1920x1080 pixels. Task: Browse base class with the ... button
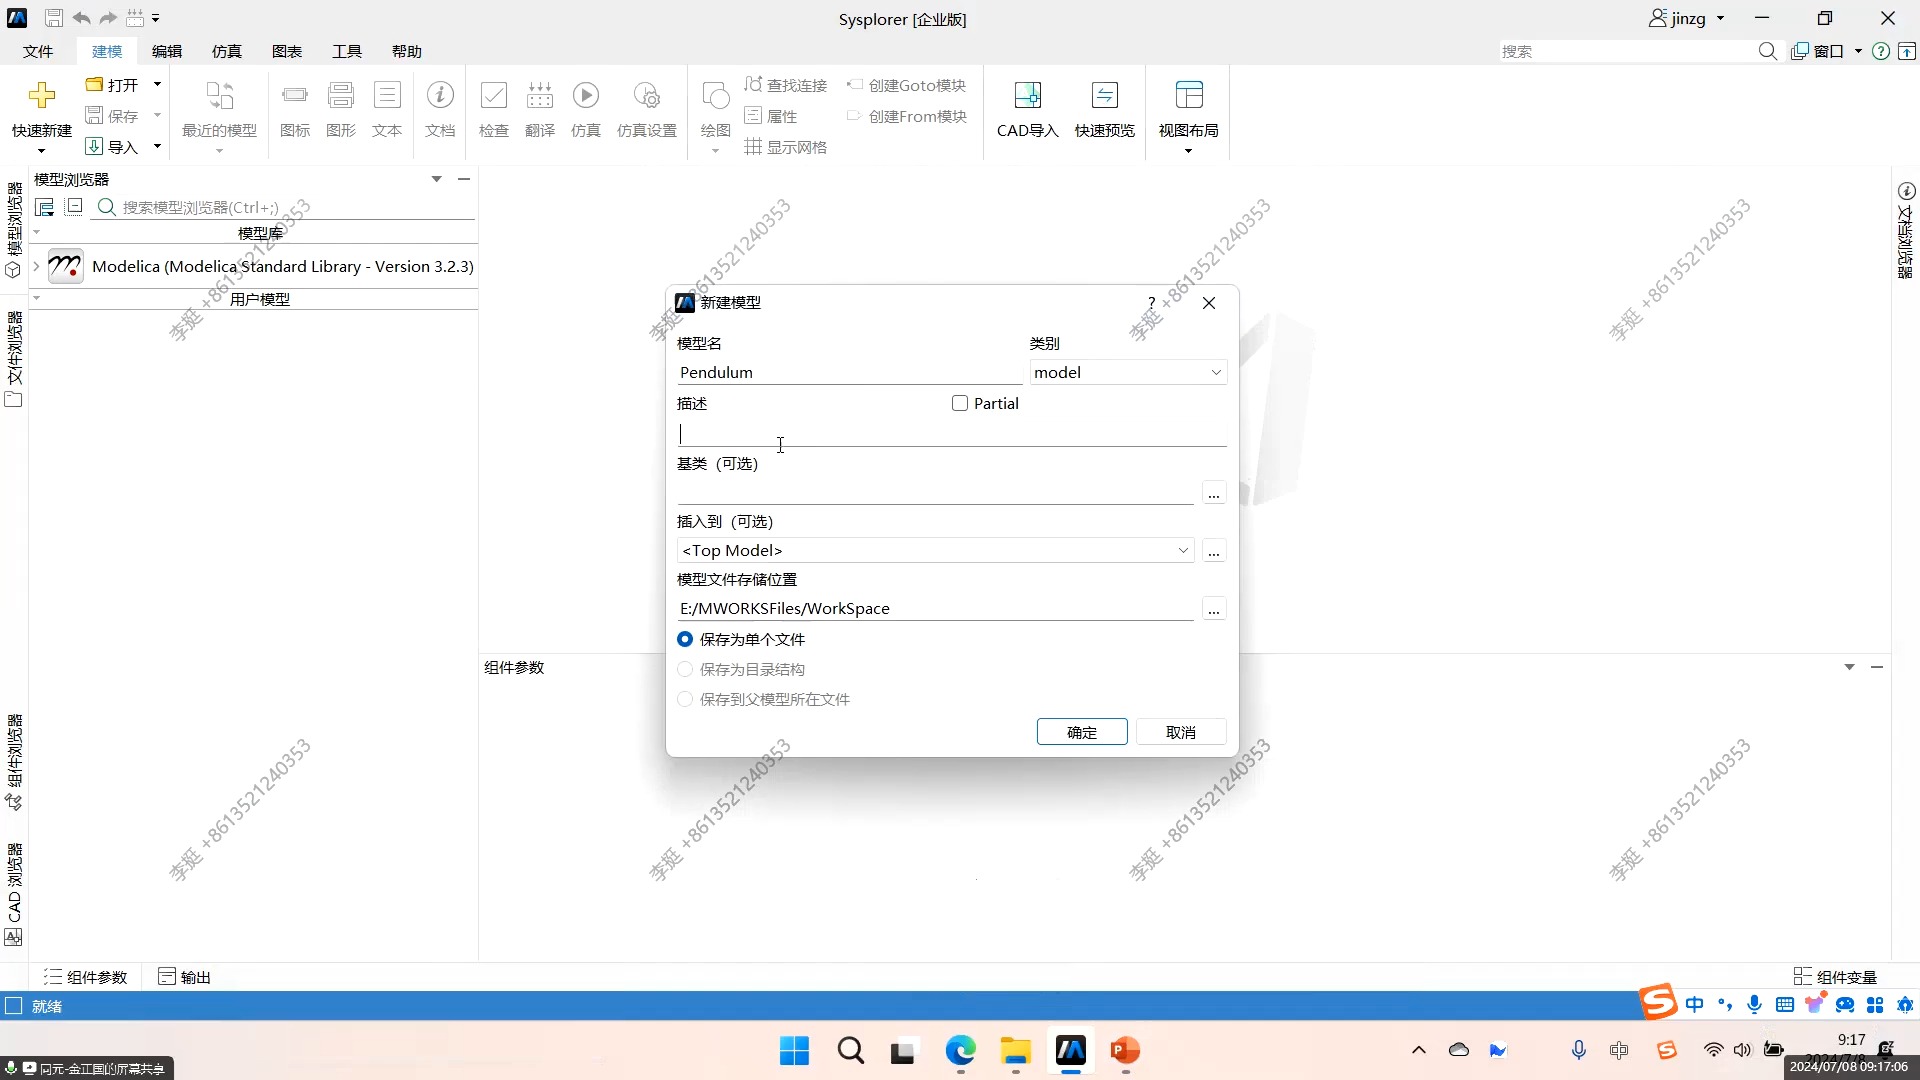1213,493
